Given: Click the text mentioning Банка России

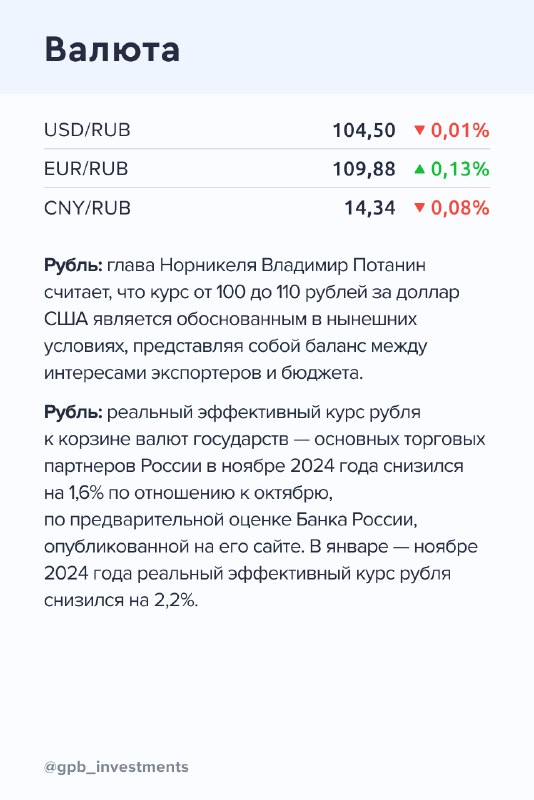Looking at the screenshot, I should pos(357,520).
